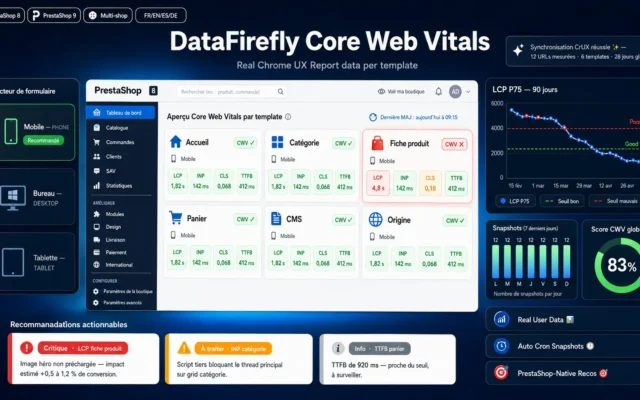Click the Catégorie grid icon
This screenshot has width=640, height=400.
tap(278, 142)
